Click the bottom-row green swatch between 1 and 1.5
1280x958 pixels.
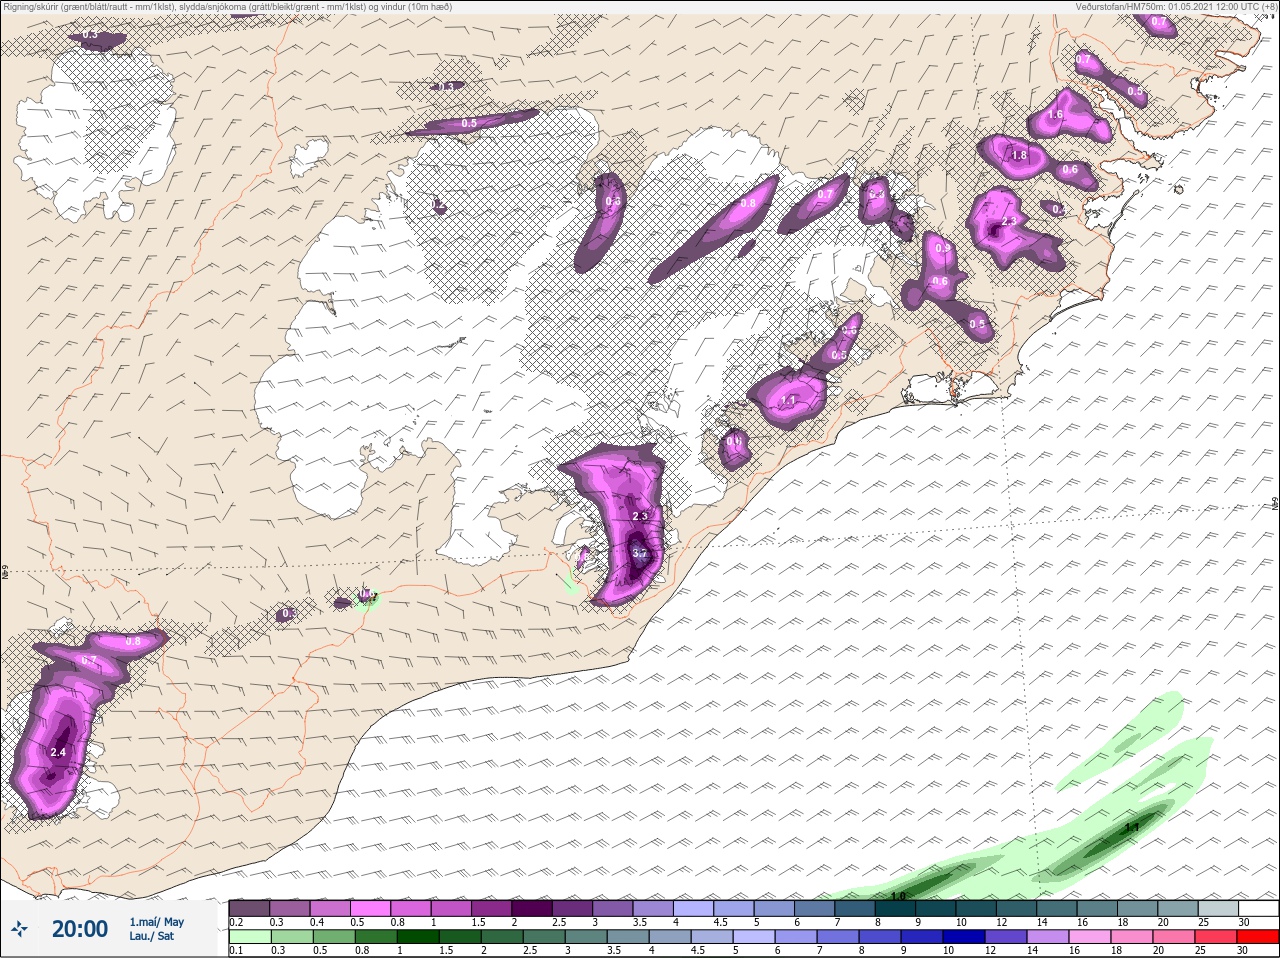[x=417, y=937]
